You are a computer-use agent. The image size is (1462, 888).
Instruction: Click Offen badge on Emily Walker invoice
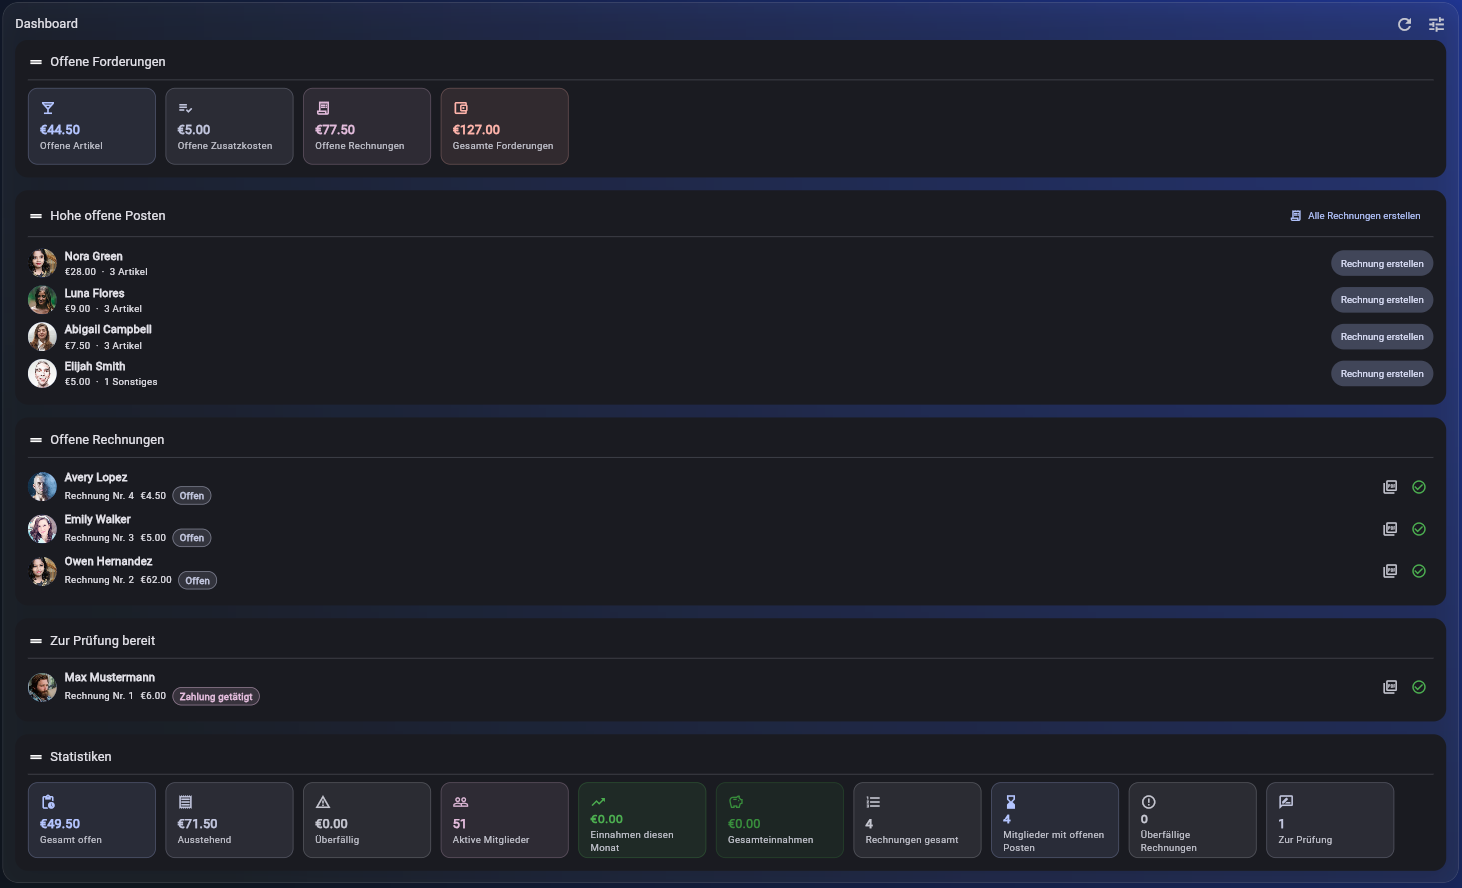[x=192, y=538]
